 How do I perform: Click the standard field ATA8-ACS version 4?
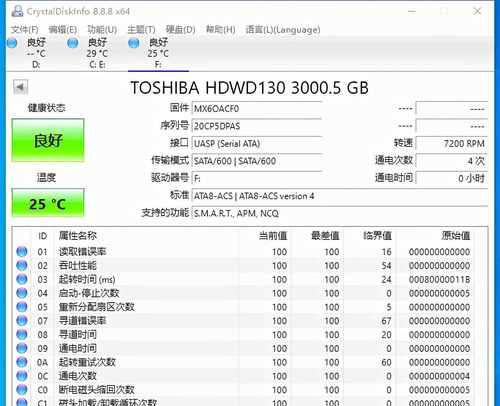340,196
